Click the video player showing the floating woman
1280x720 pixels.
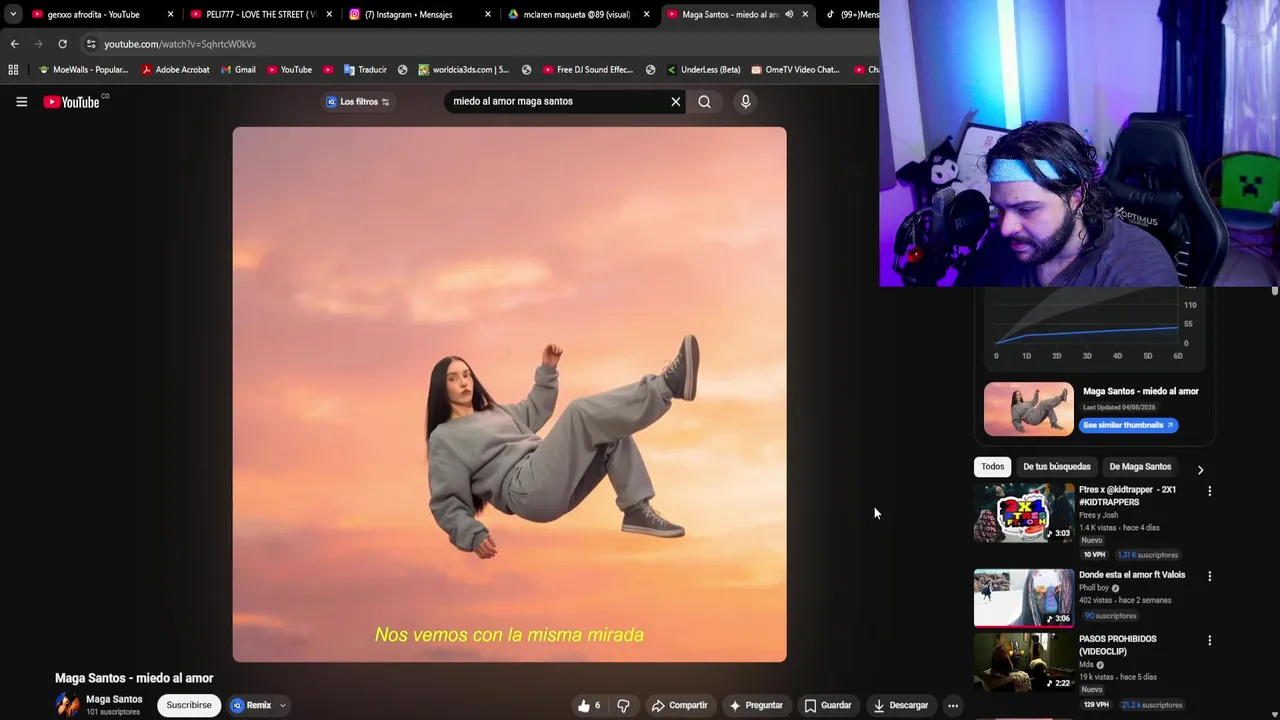click(509, 394)
